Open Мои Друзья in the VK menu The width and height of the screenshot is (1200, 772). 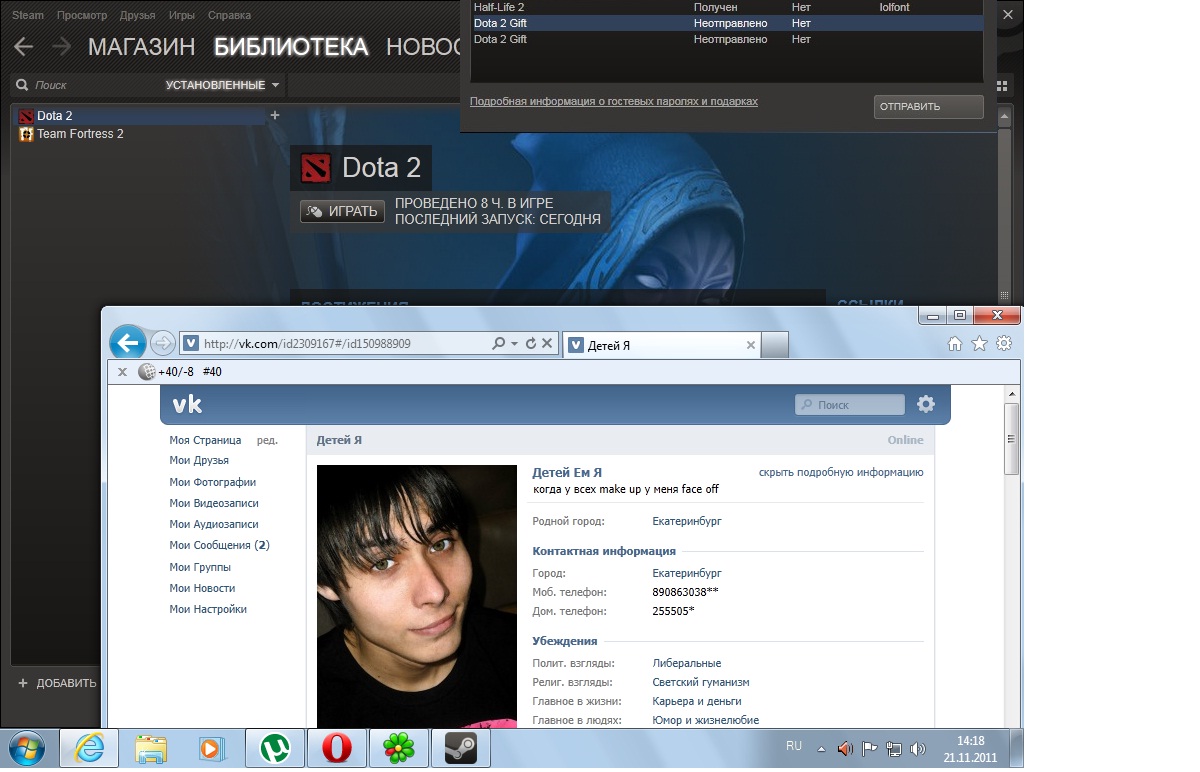point(199,460)
